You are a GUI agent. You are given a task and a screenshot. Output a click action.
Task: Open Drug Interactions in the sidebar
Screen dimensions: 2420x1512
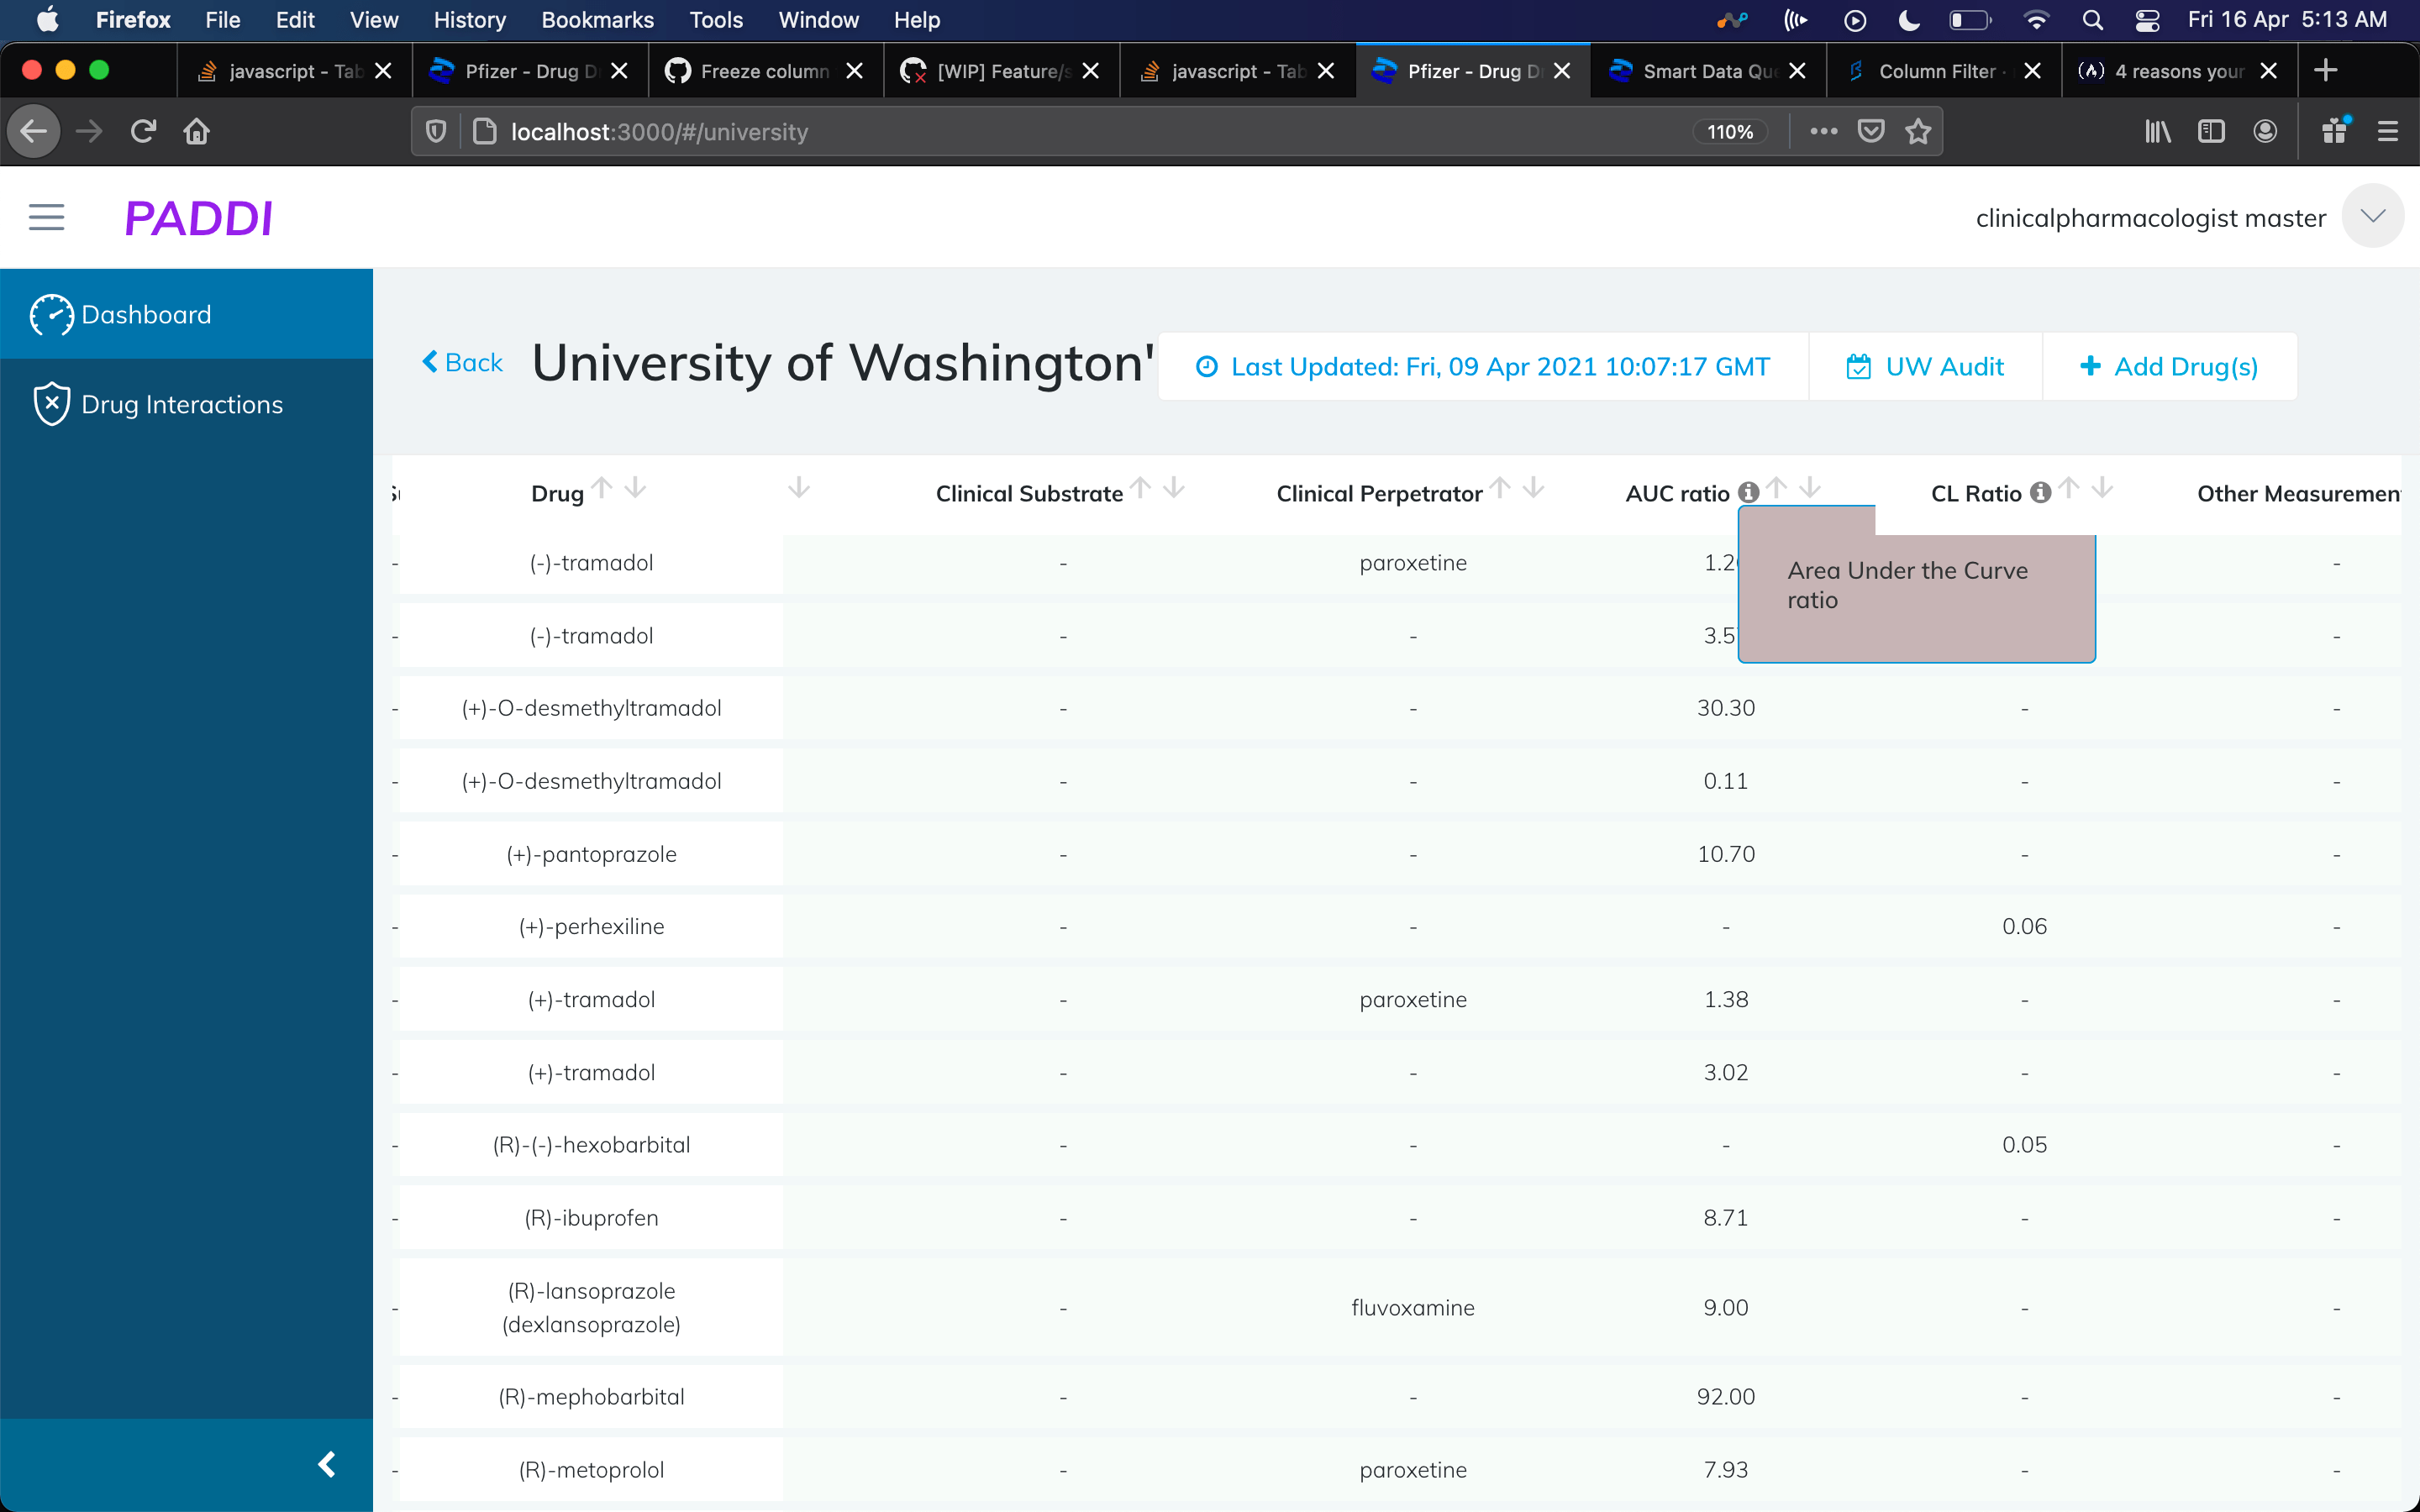(x=186, y=404)
